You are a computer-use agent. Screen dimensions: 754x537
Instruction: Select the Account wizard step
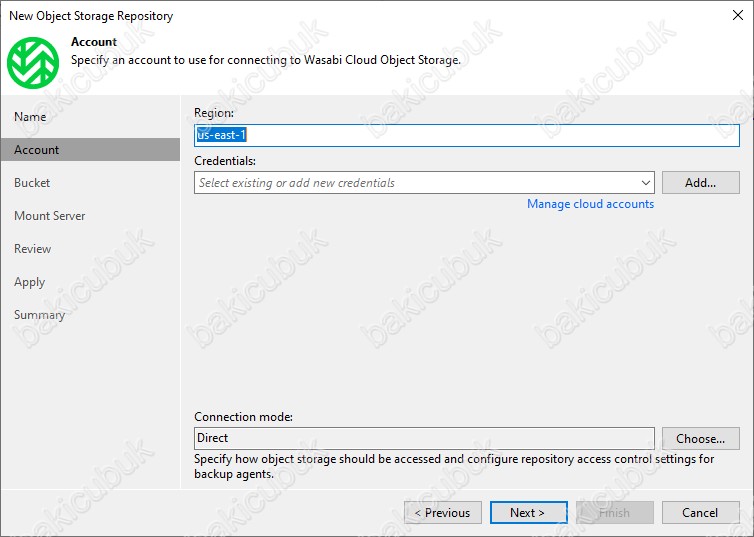90,150
